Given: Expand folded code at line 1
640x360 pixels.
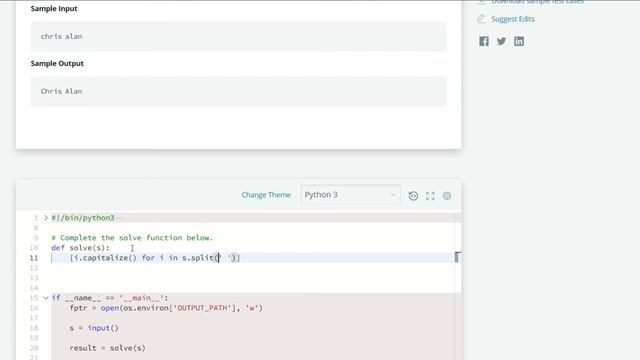Looking at the screenshot, I should [46, 218].
